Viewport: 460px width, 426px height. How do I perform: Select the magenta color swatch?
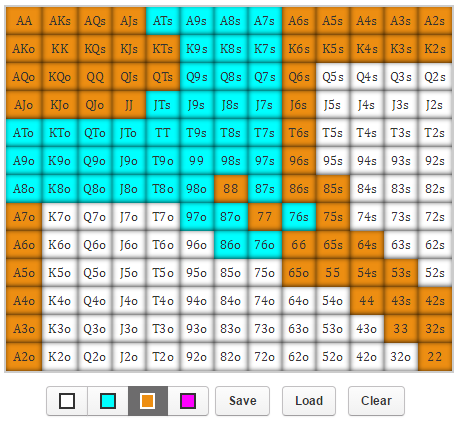click(x=188, y=401)
